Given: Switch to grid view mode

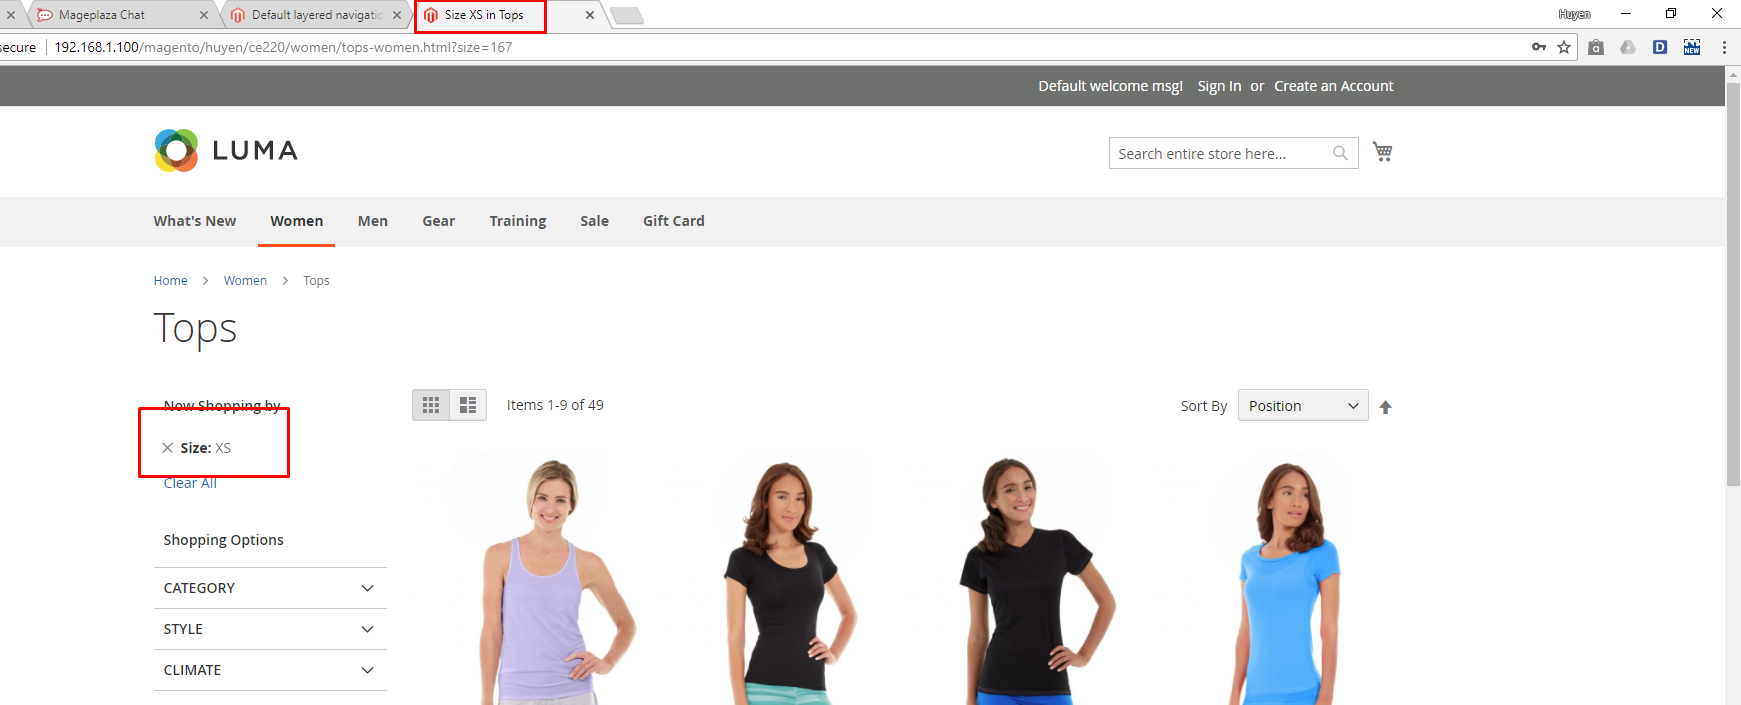Looking at the screenshot, I should pyautogui.click(x=431, y=405).
